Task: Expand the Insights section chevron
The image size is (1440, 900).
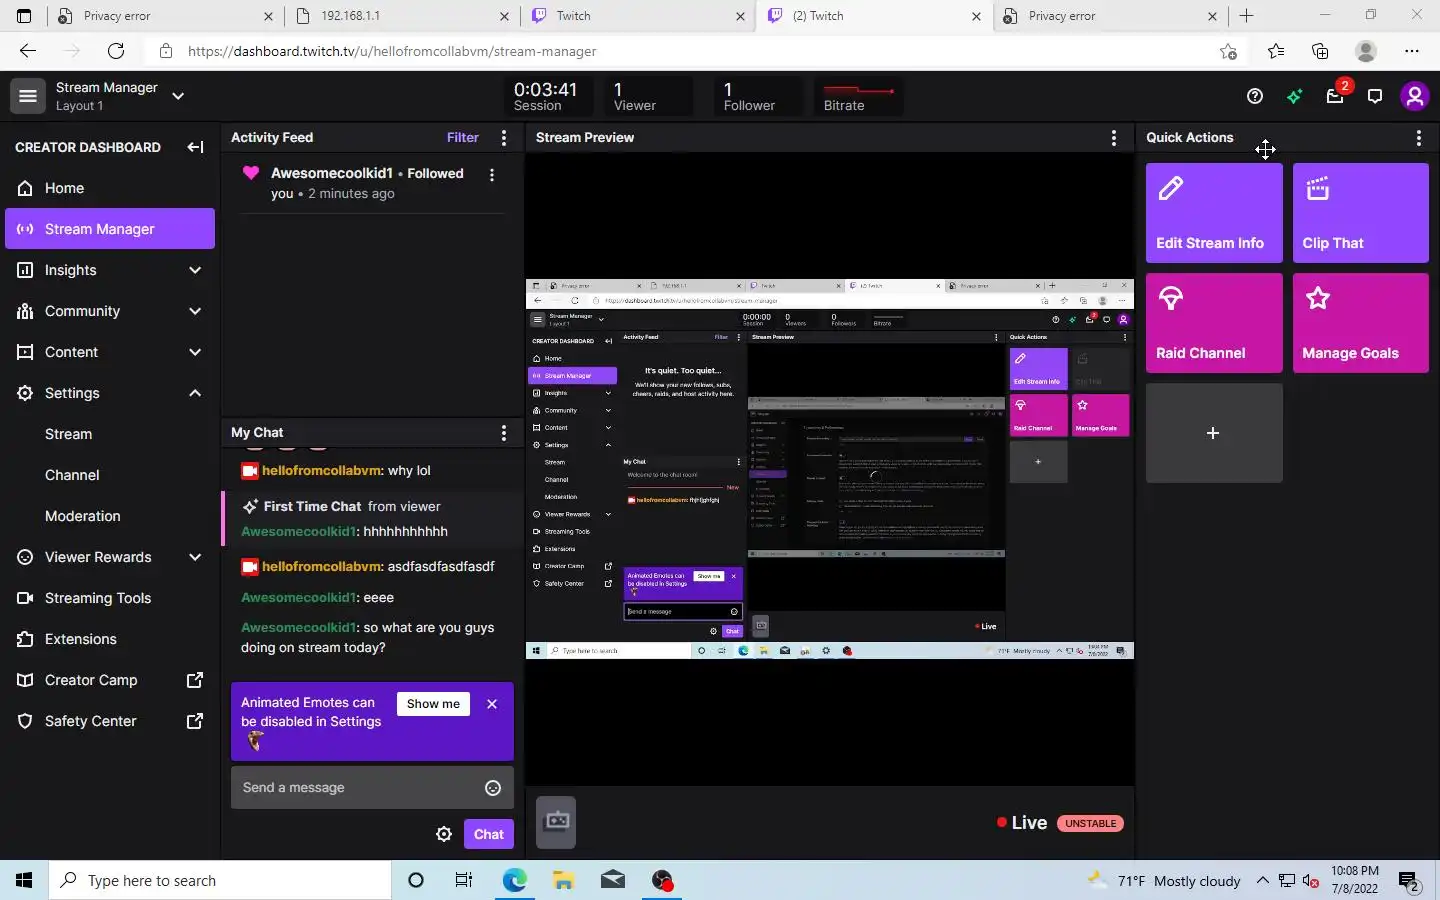Action: (195, 270)
